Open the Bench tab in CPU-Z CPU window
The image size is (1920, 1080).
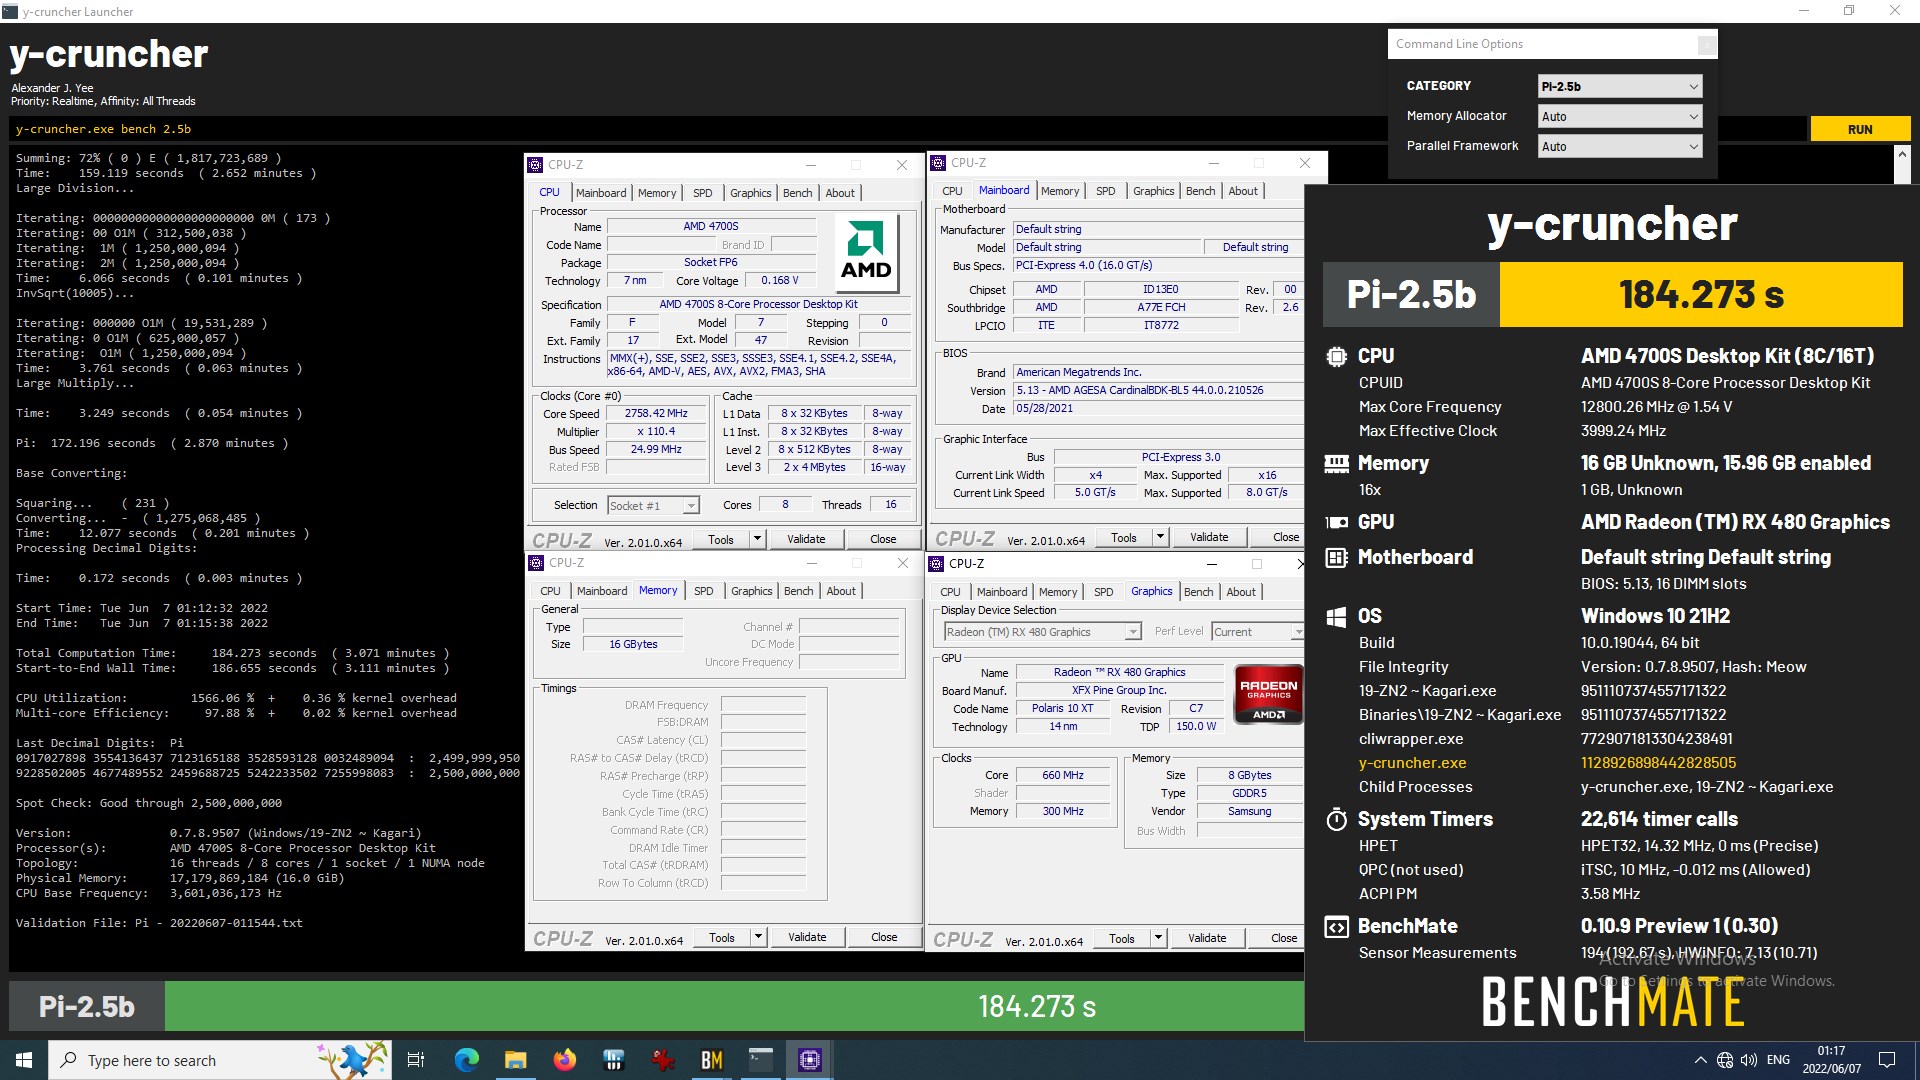797,193
